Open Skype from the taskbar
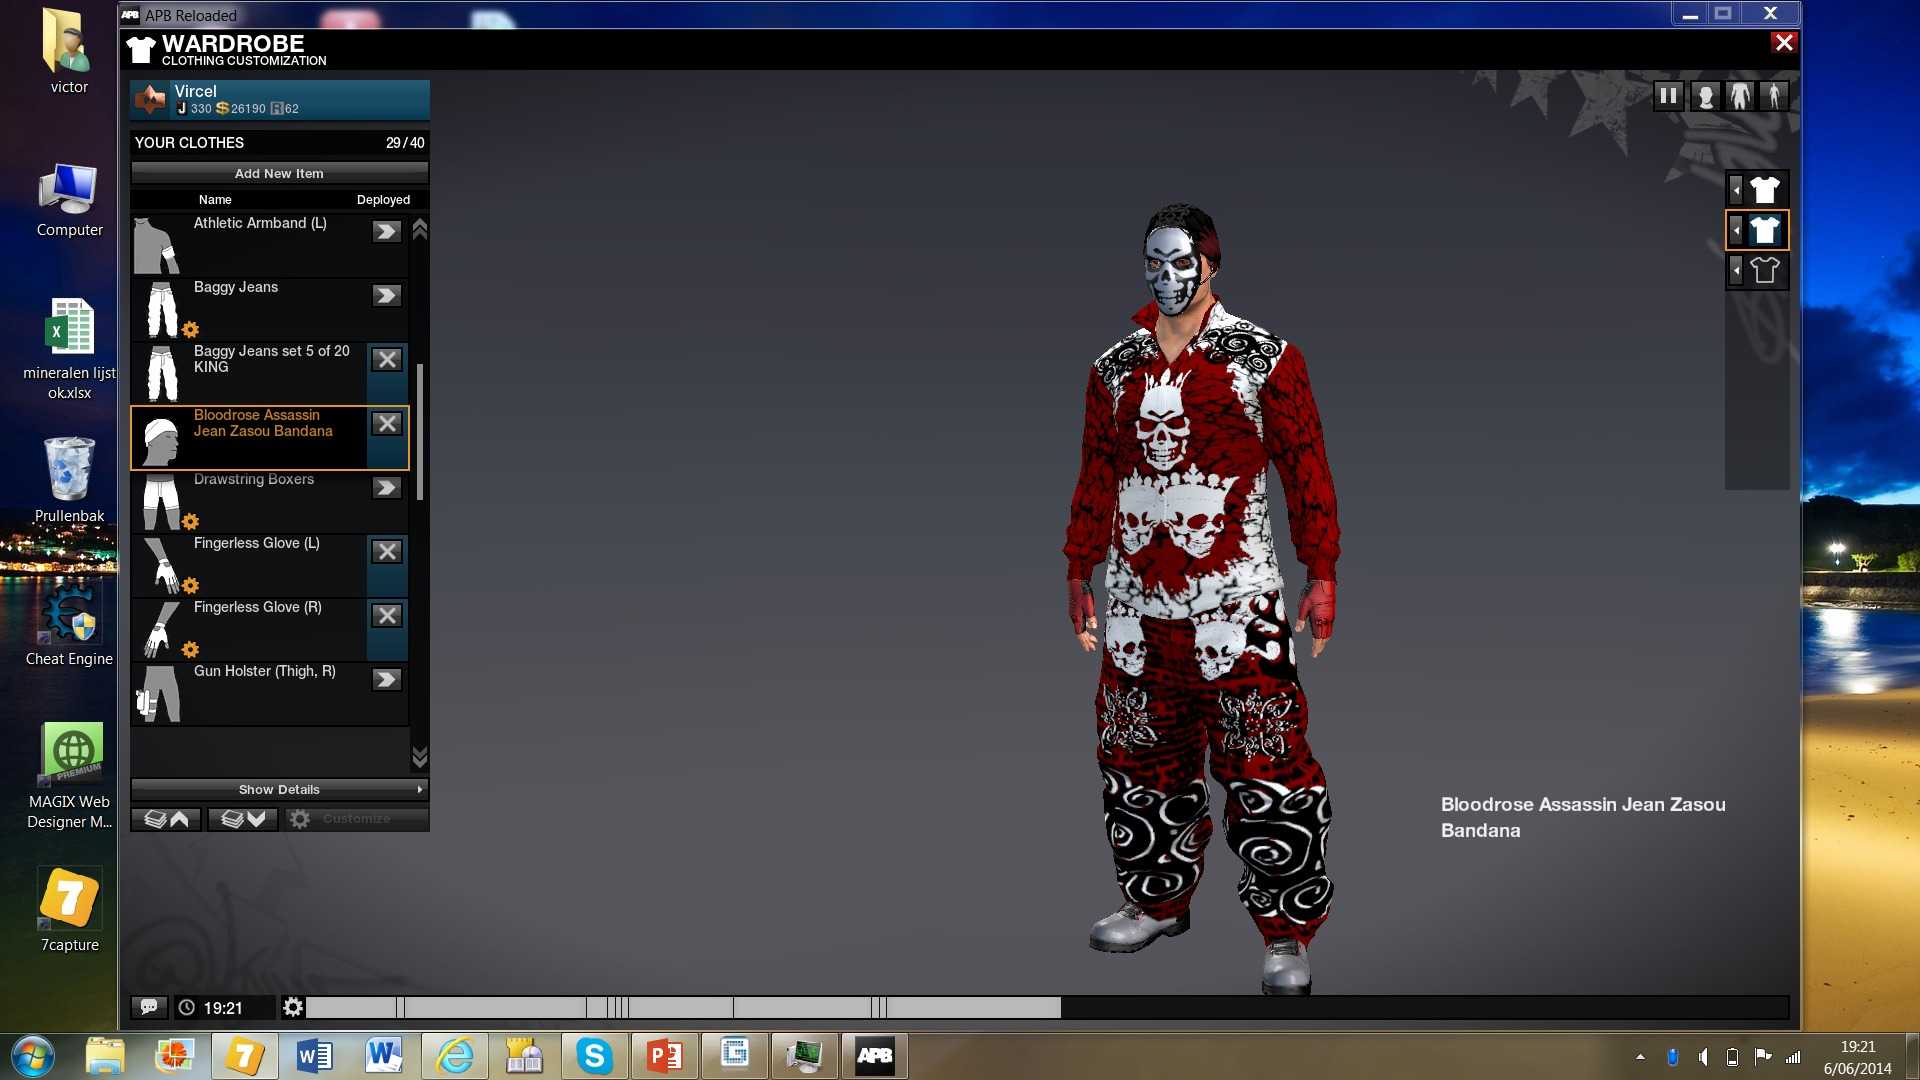 pyautogui.click(x=594, y=1056)
